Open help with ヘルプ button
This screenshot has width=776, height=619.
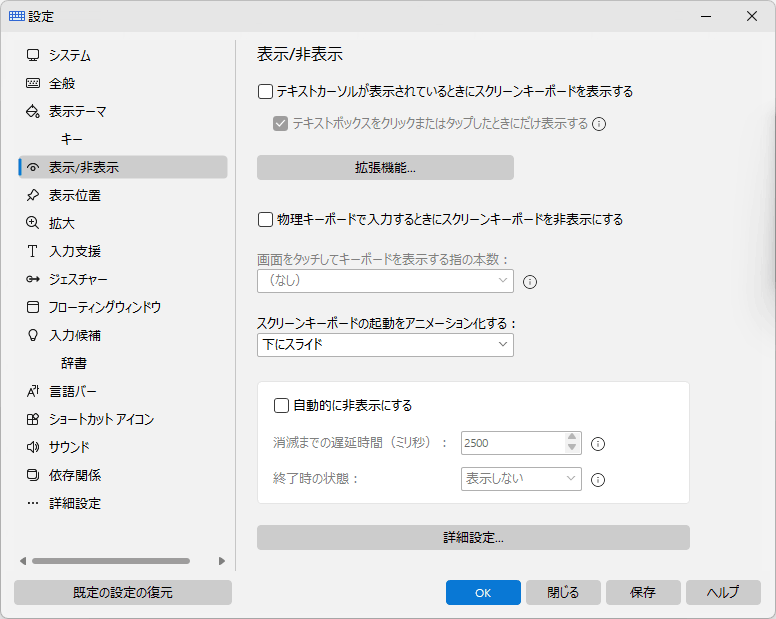coord(723,592)
